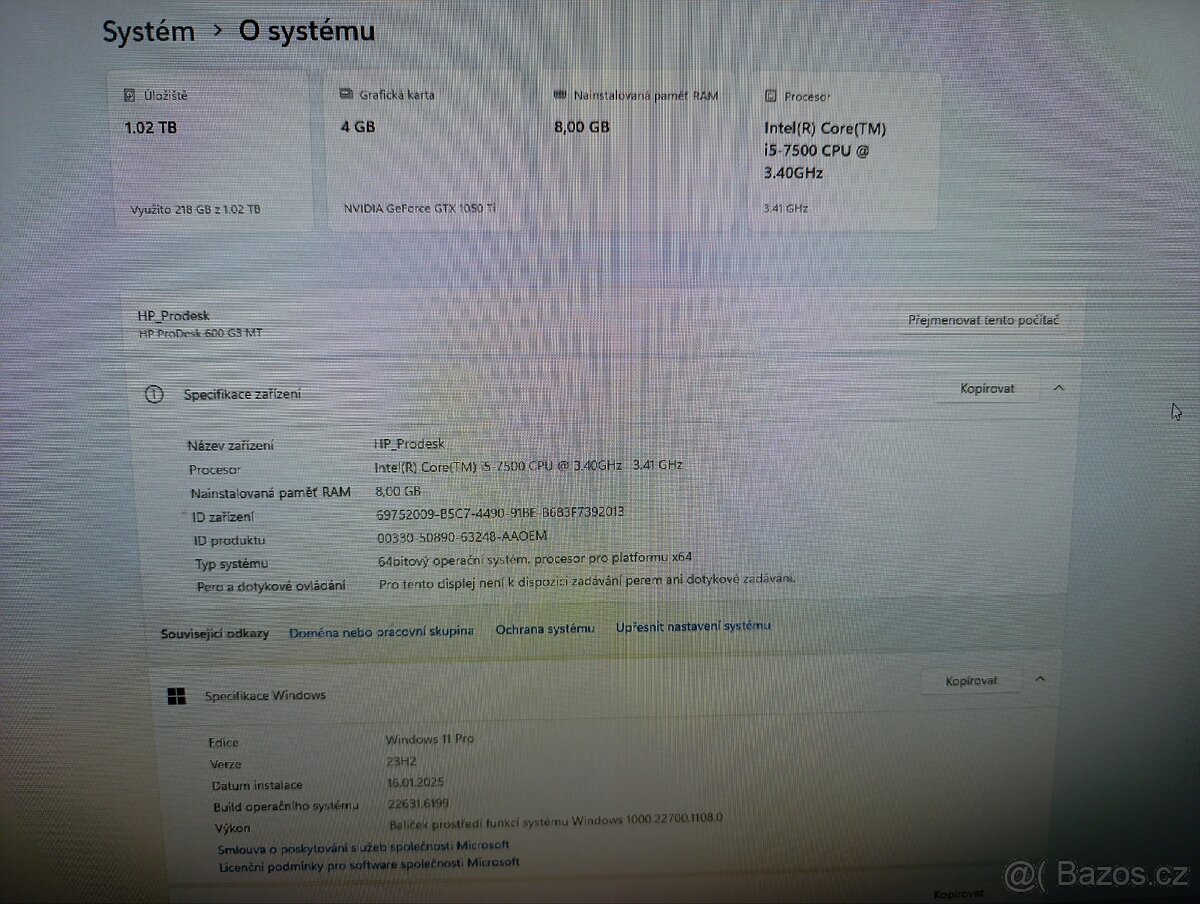Screen dimensions: 1200x904
Task: Click Systém in the breadcrumb
Action: pos(148,30)
